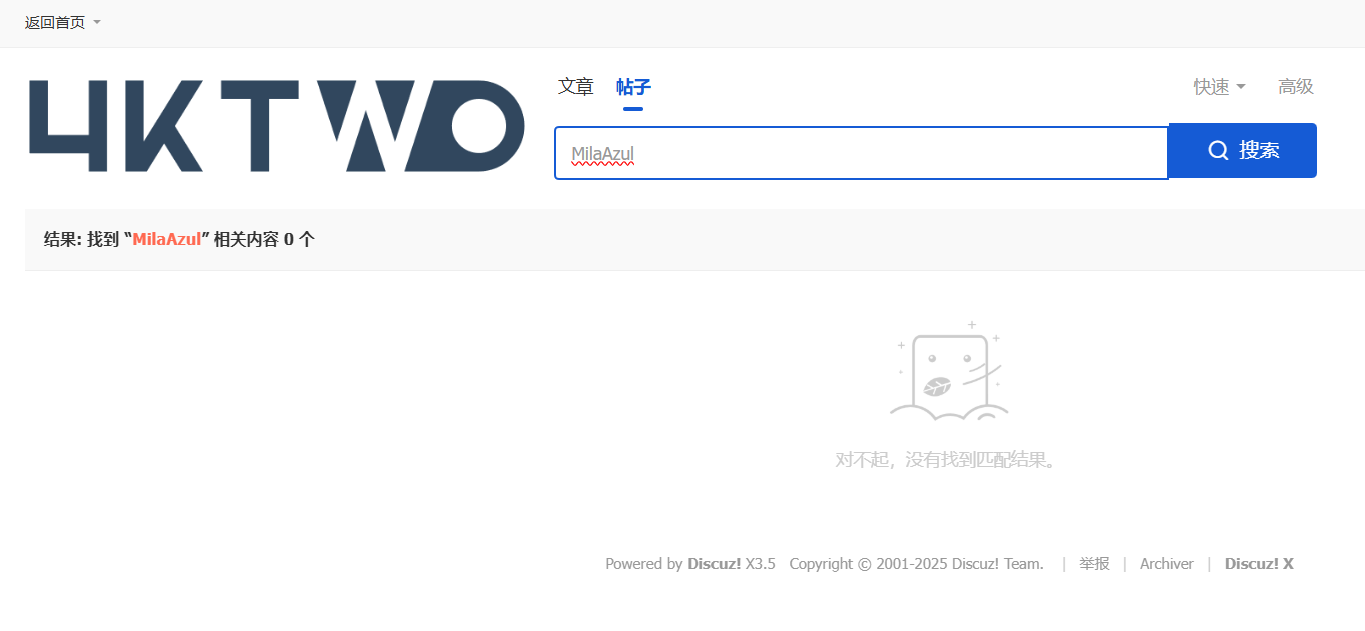
Task: Focus the search box containing MilaAzul
Action: [861, 153]
